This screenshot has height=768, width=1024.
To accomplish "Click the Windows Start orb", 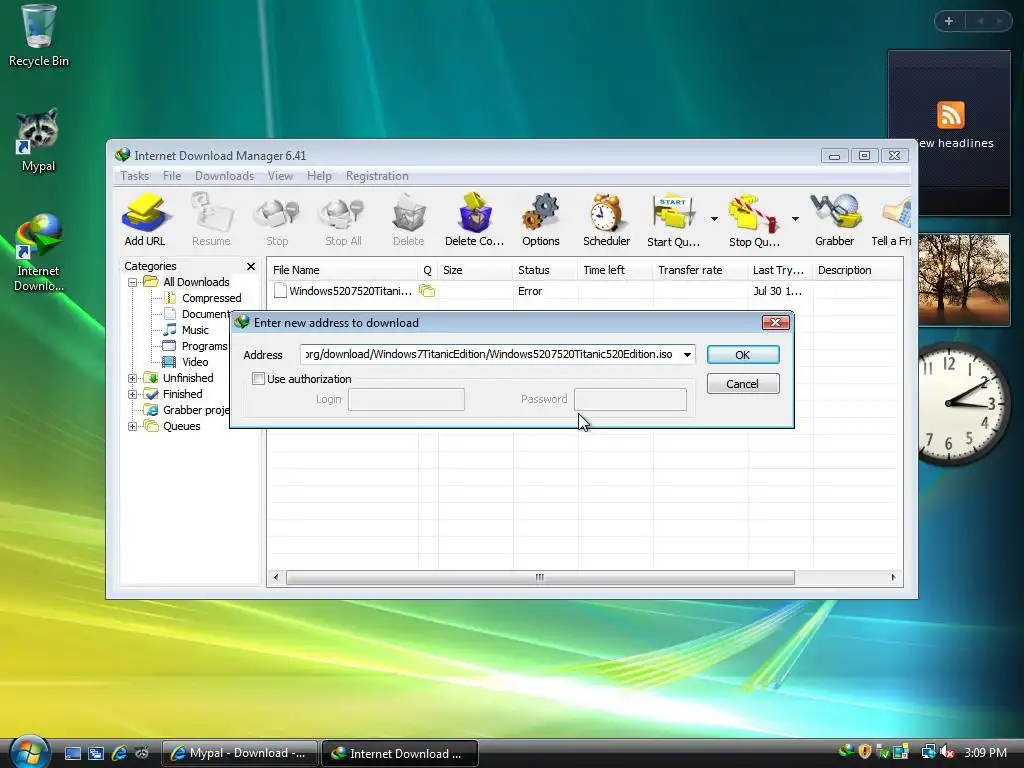I will pos(28,751).
